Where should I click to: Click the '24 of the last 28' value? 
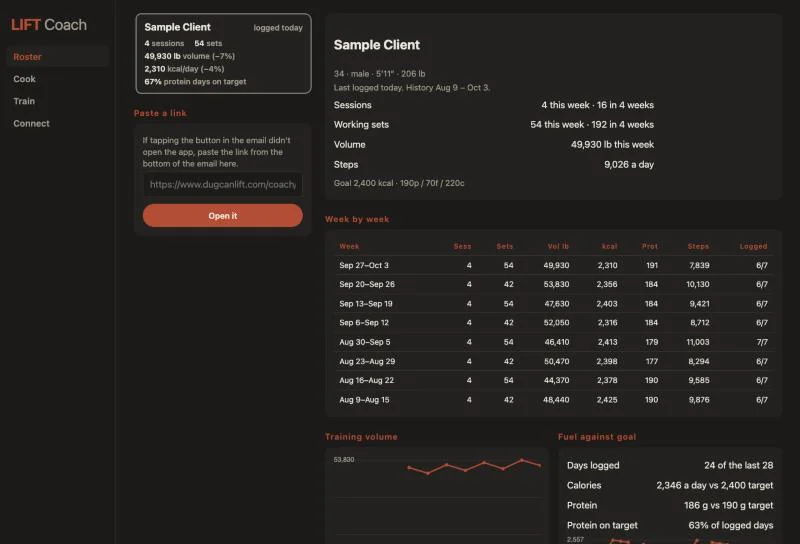[x=738, y=465]
